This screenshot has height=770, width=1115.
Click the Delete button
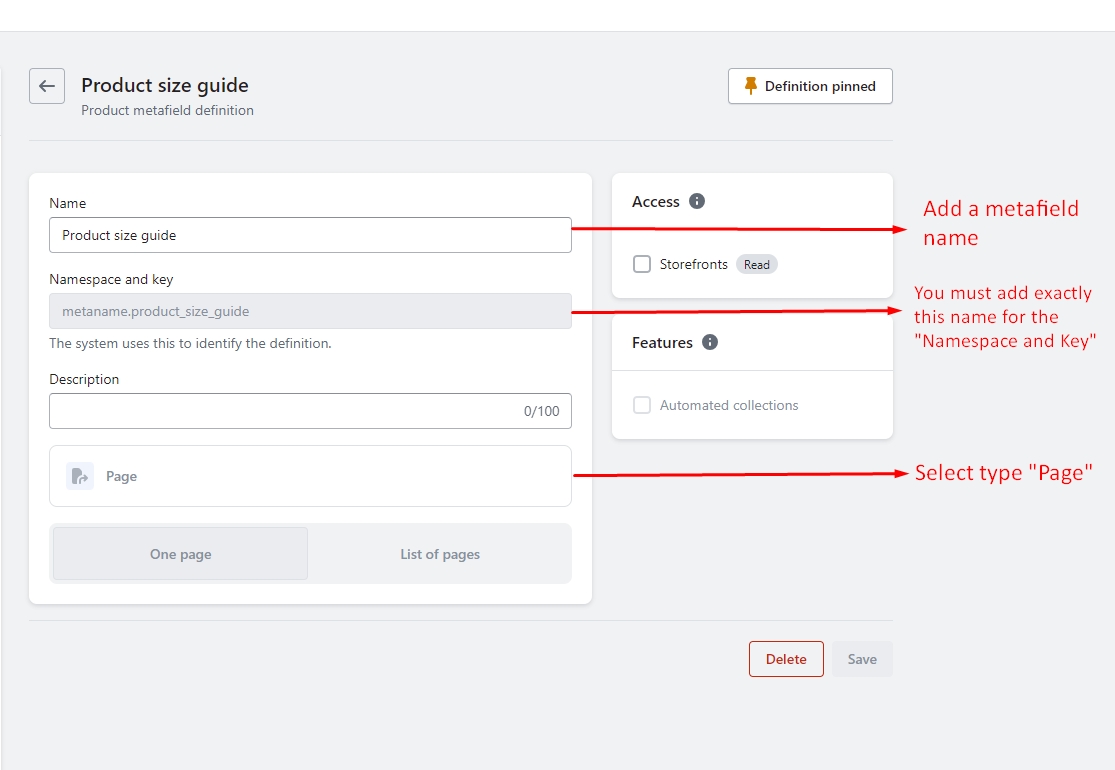(x=786, y=659)
